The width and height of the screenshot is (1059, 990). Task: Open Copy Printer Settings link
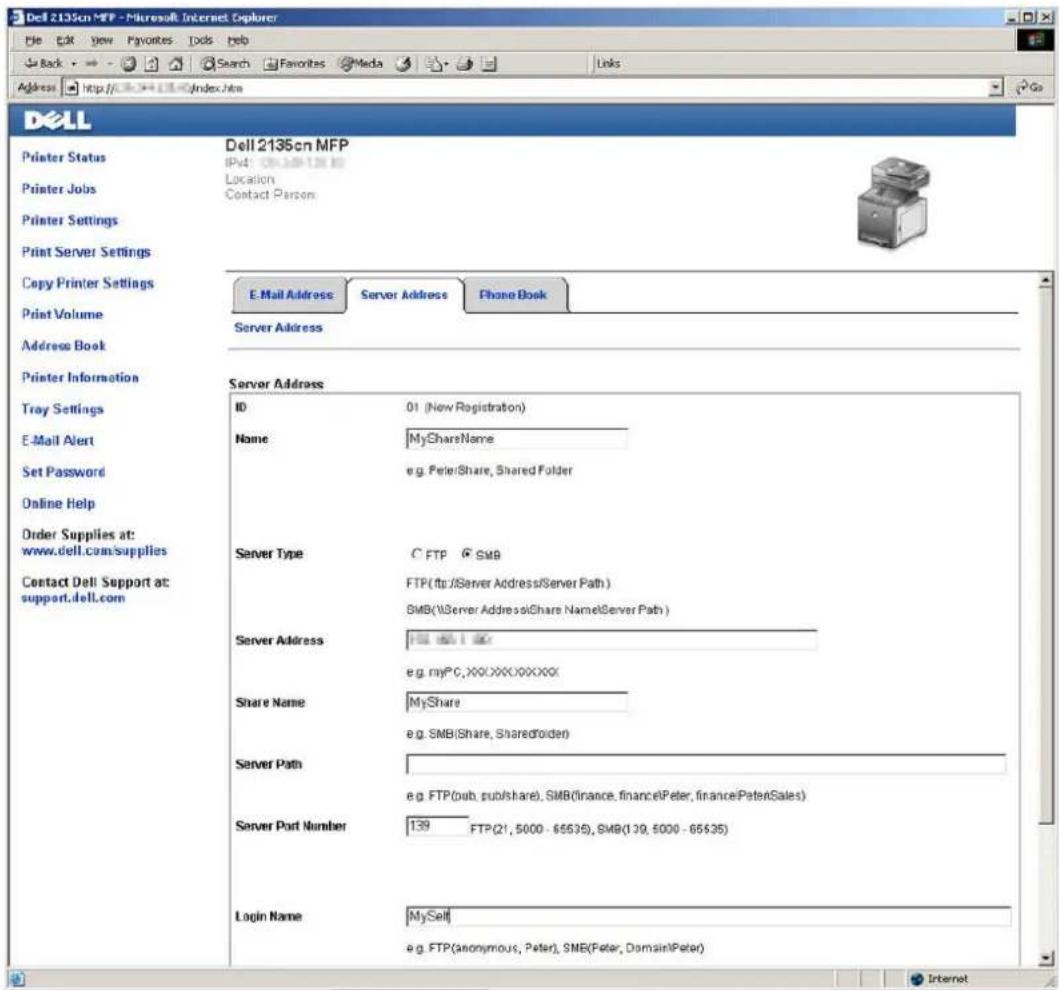tap(88, 284)
